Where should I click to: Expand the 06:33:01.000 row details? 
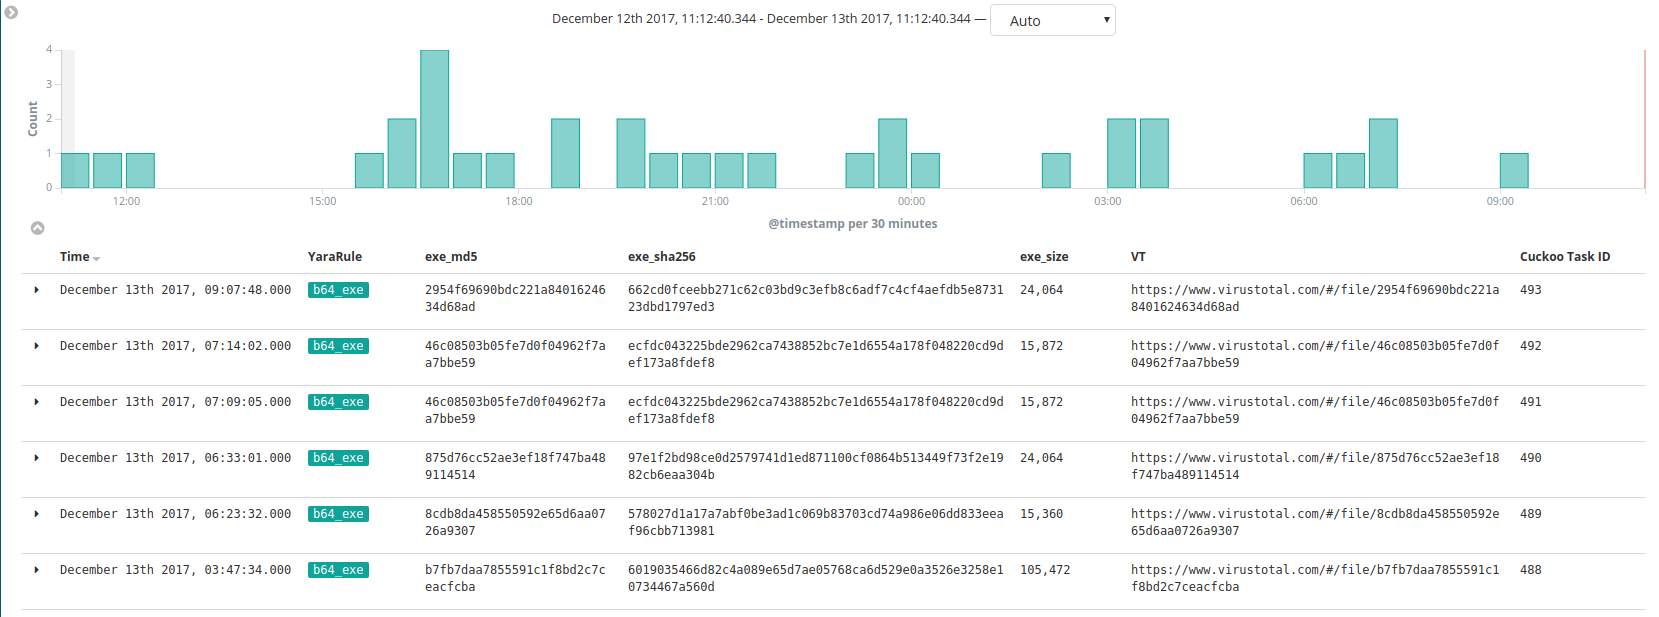[37, 458]
